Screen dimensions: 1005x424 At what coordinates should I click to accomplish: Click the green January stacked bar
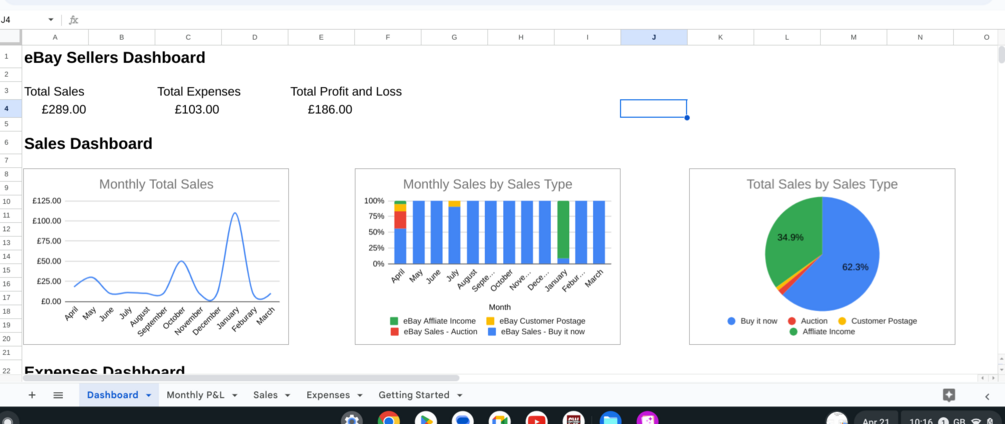563,229
